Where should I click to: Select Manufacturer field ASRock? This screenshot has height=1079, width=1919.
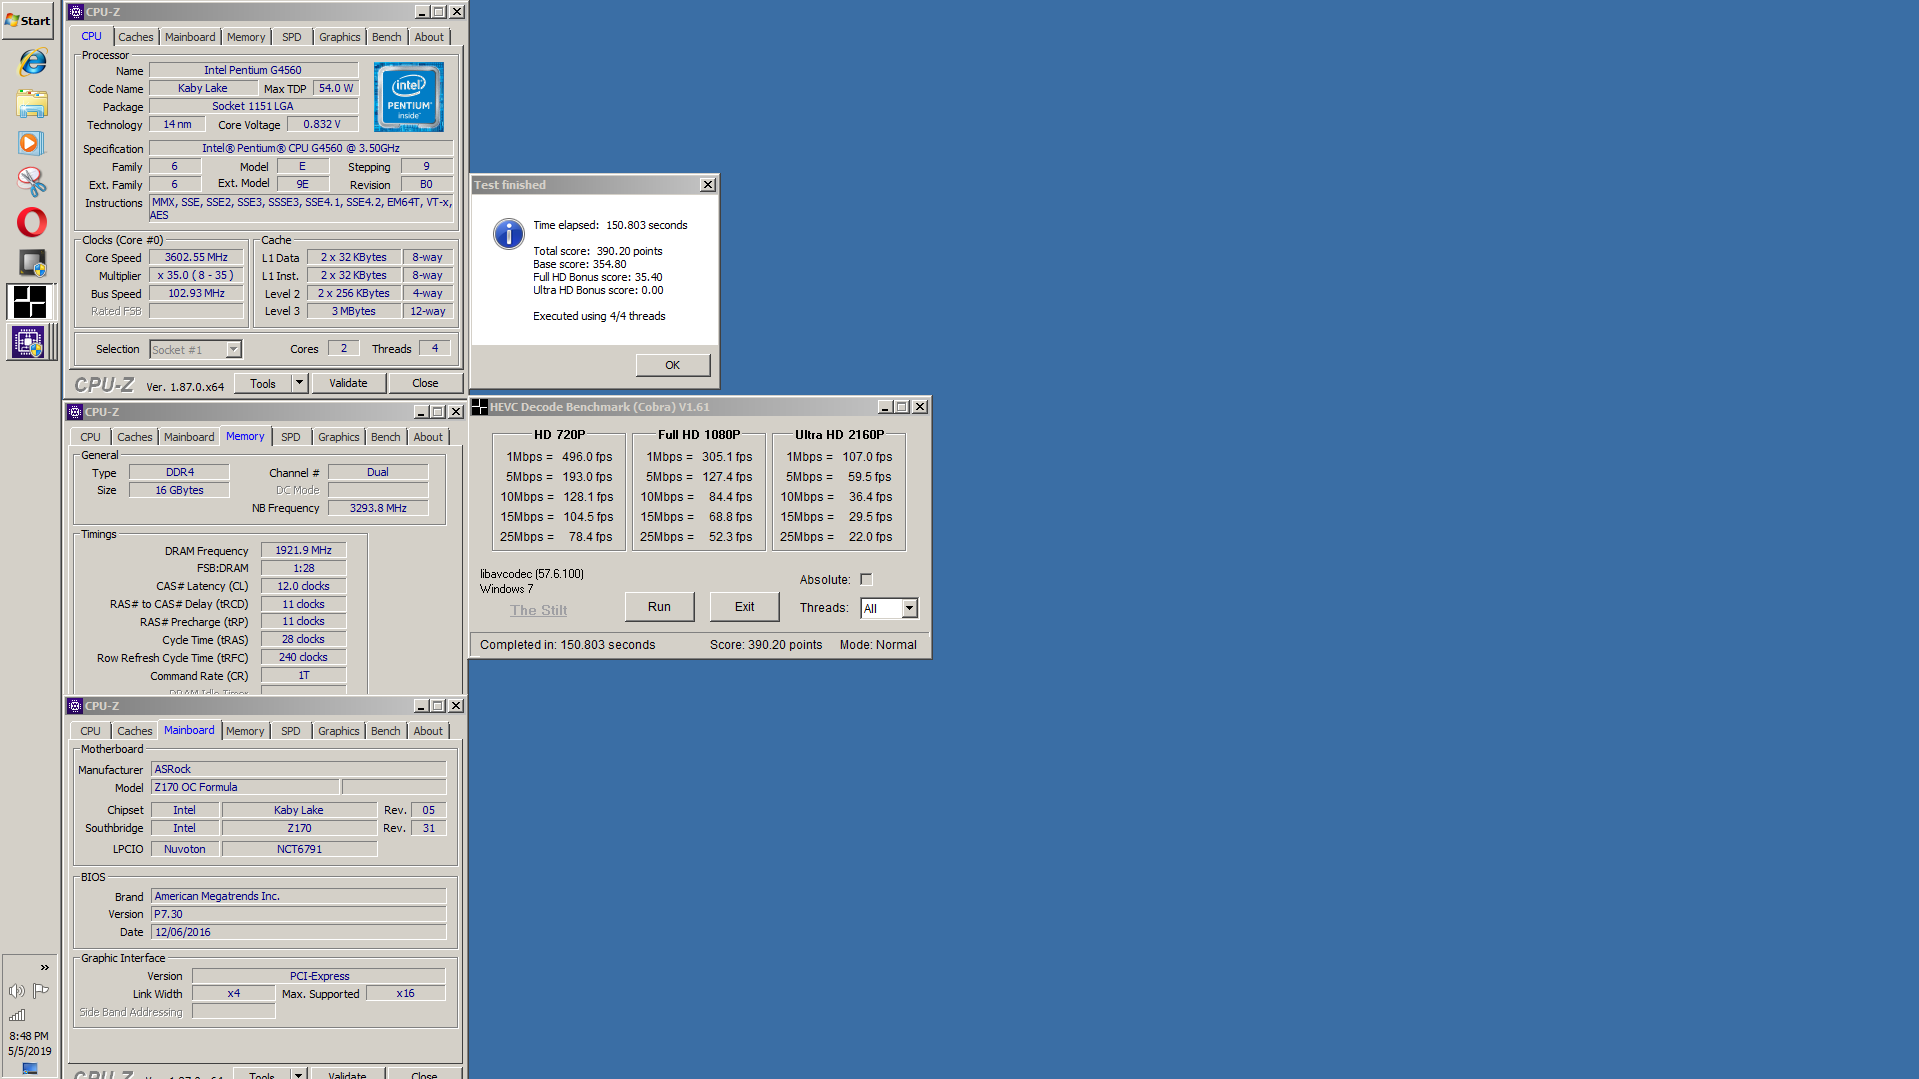coord(298,769)
